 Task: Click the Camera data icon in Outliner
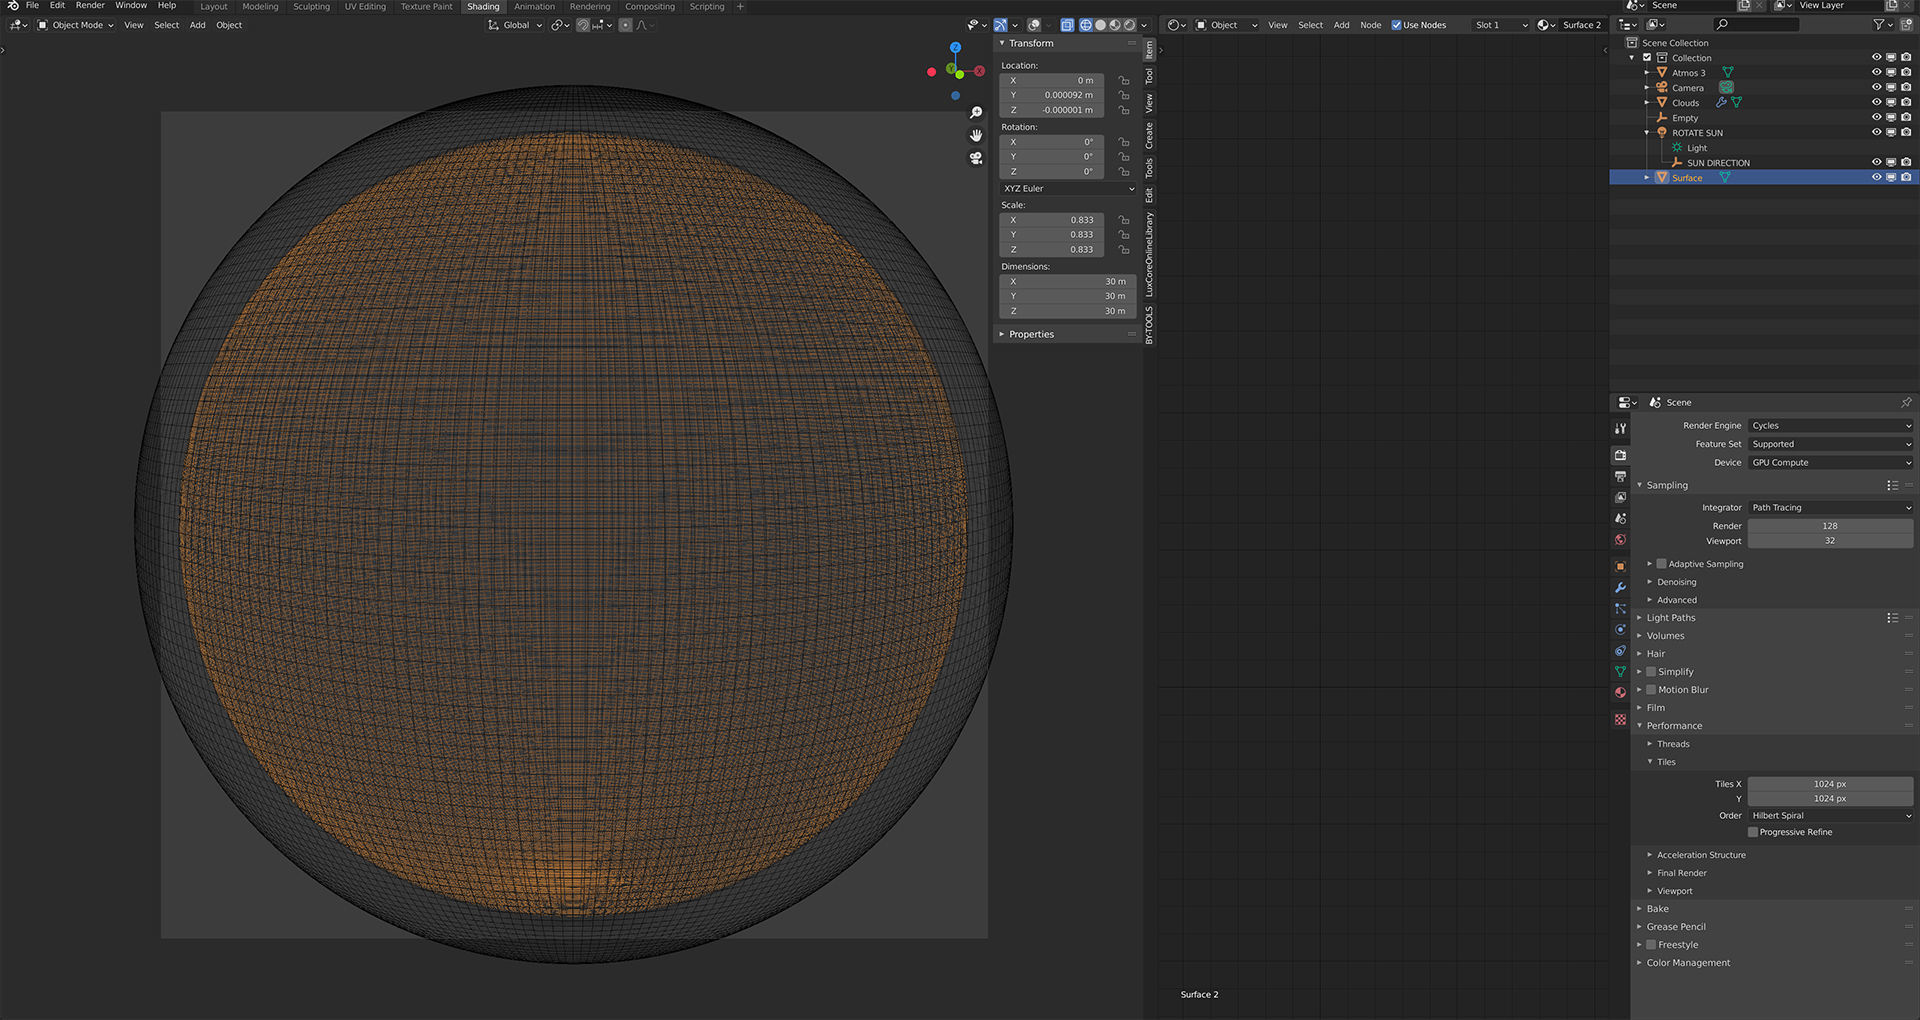(x=1726, y=88)
